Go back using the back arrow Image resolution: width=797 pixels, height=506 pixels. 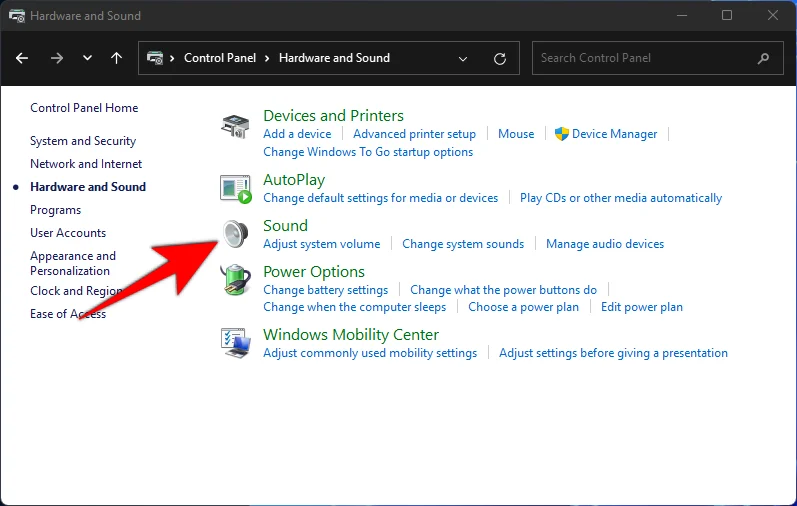(x=23, y=58)
